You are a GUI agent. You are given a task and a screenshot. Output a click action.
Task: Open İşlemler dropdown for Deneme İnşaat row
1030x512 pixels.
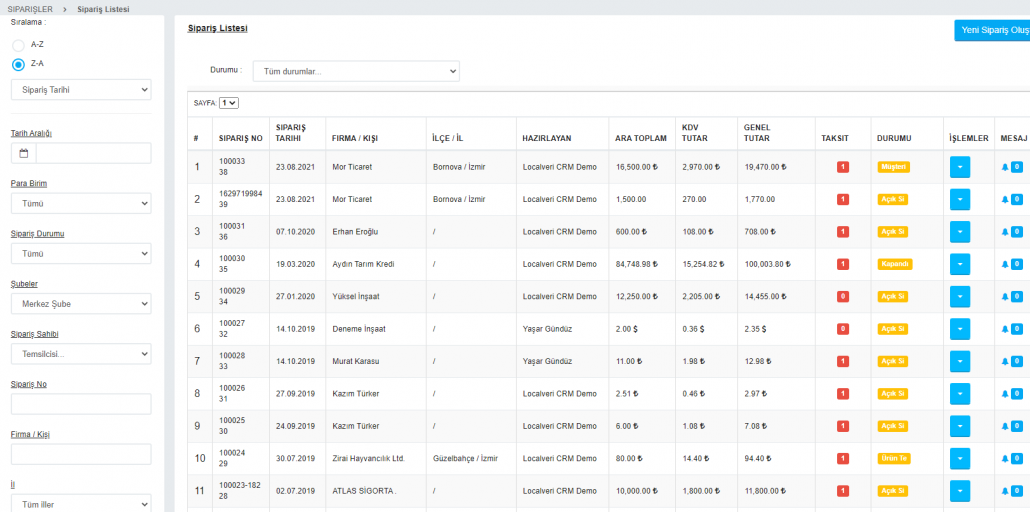coord(960,329)
